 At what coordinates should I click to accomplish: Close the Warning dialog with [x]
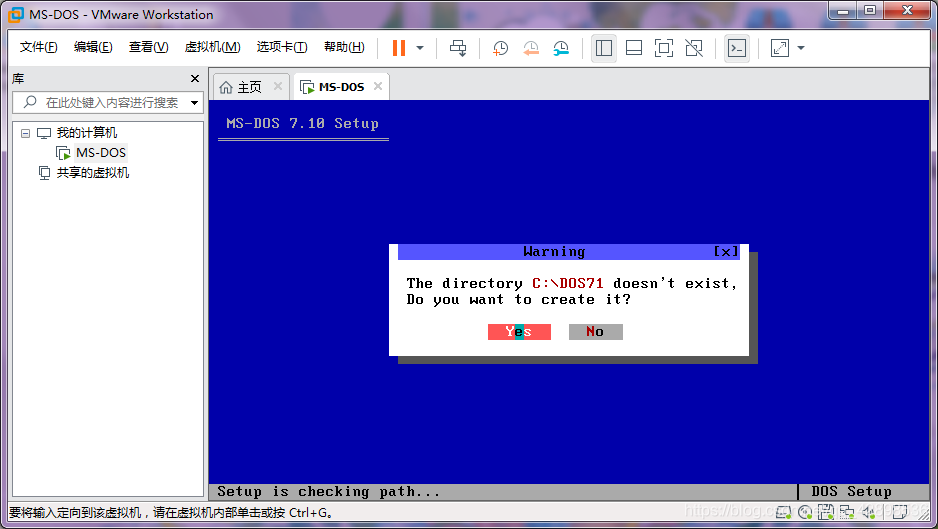pyautogui.click(x=726, y=252)
